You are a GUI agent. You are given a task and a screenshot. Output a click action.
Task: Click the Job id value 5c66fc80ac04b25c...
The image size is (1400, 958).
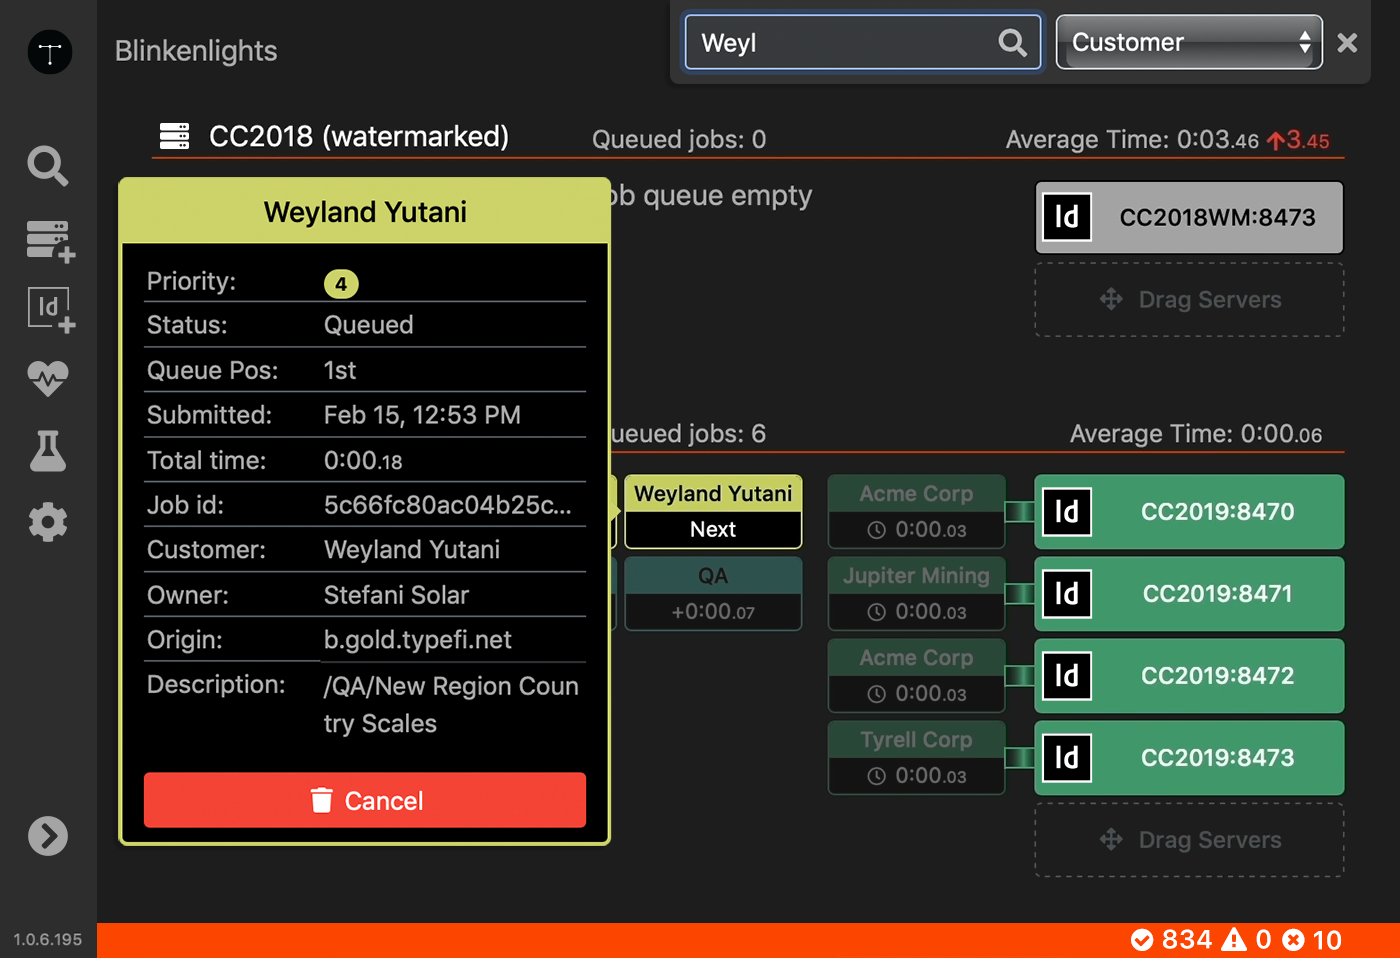pyautogui.click(x=448, y=505)
